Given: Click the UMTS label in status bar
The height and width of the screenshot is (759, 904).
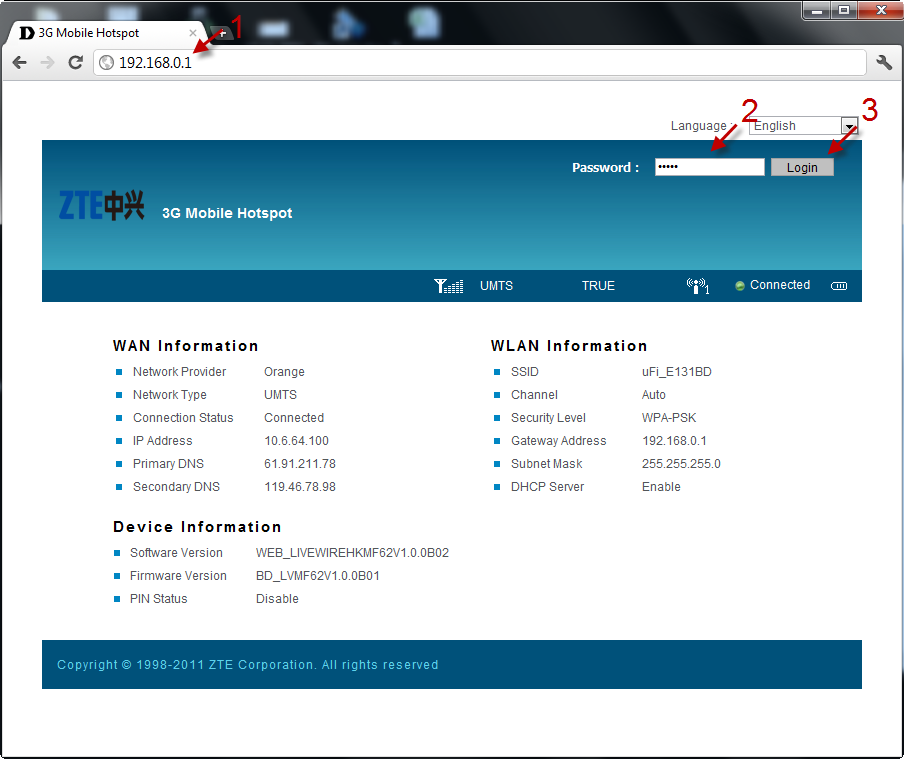Looking at the screenshot, I should coord(496,285).
